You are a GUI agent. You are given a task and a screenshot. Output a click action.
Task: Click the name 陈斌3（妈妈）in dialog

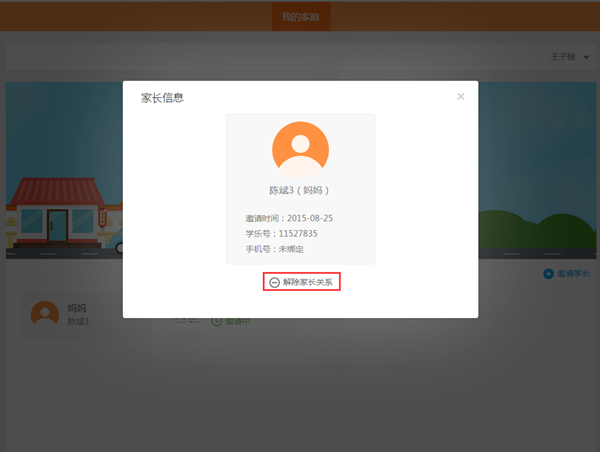(x=300, y=190)
